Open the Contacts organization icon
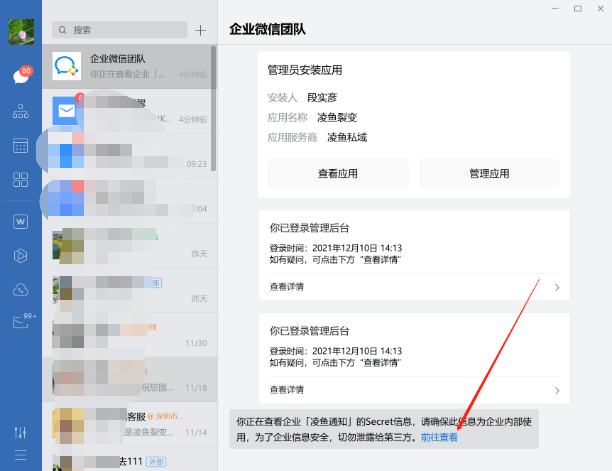612x471 pixels. [20, 112]
